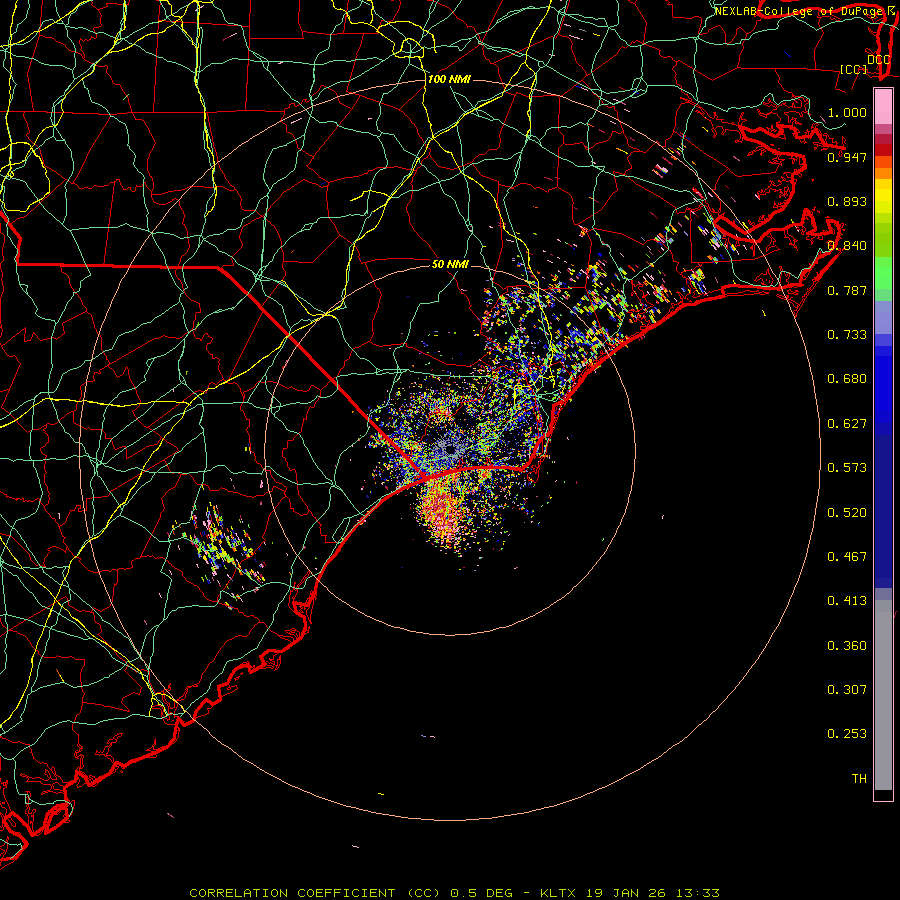Click the 0.413 legend value

pos(847,601)
